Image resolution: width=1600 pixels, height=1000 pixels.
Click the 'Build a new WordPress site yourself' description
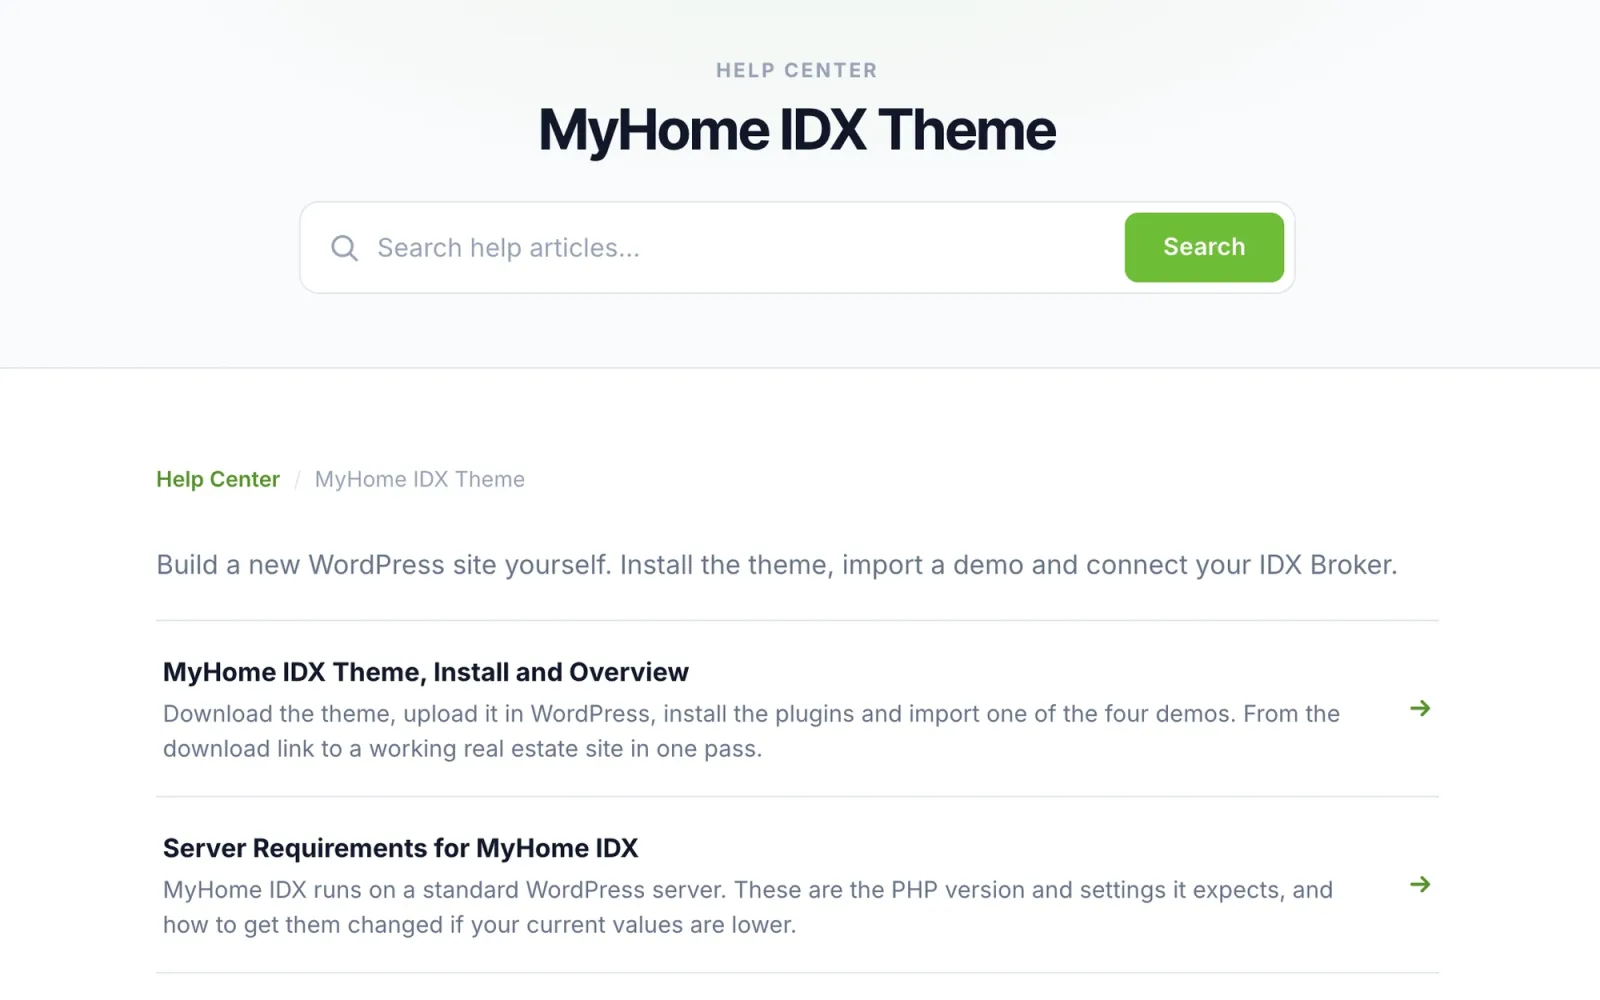tap(777, 565)
